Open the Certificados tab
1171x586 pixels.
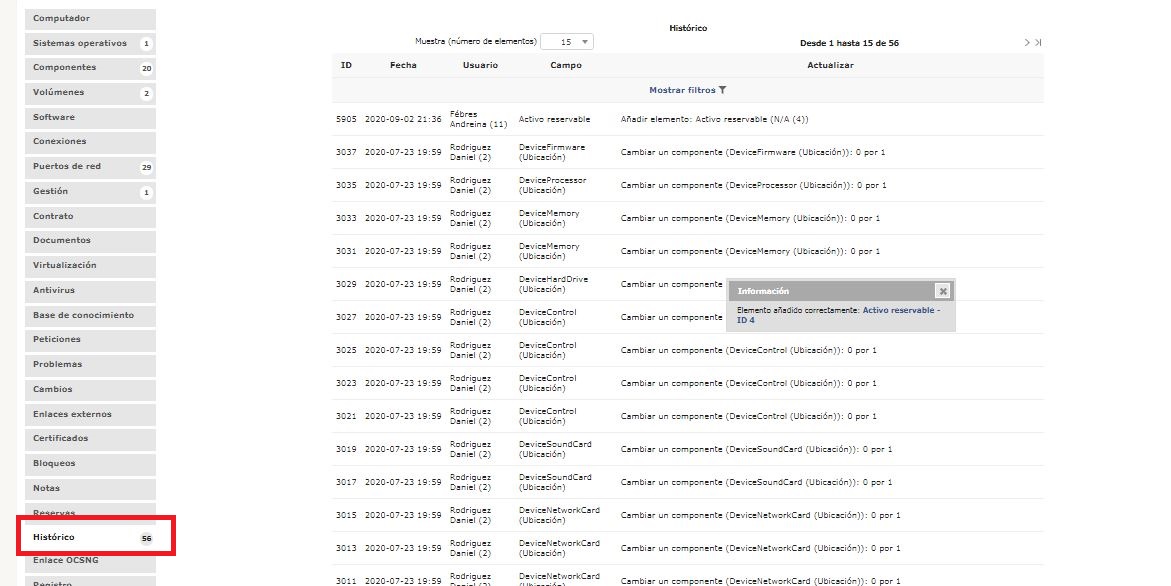pos(90,439)
